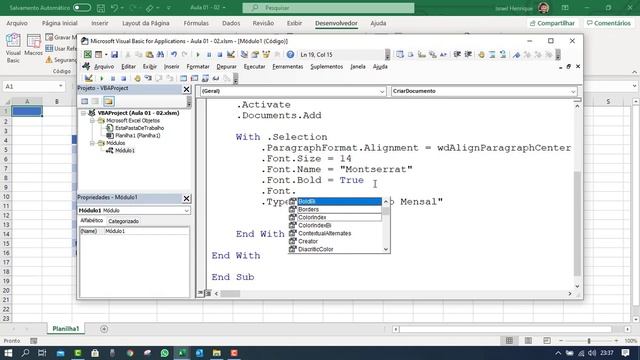Collapse the VBAProject (Aula 01 - 02.xlsm) tree node
Screen dimensions: 640x360
click(x=83, y=113)
